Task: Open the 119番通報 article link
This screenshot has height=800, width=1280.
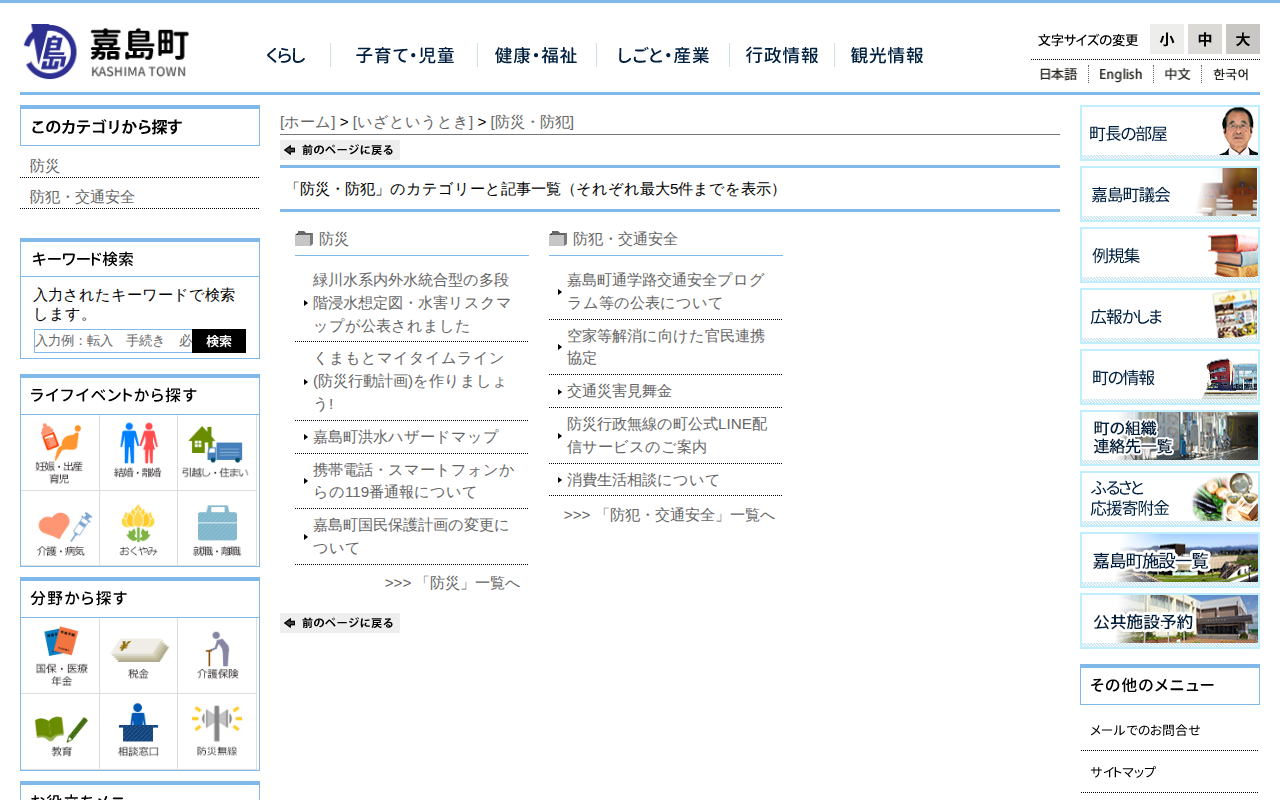Action: [413, 481]
